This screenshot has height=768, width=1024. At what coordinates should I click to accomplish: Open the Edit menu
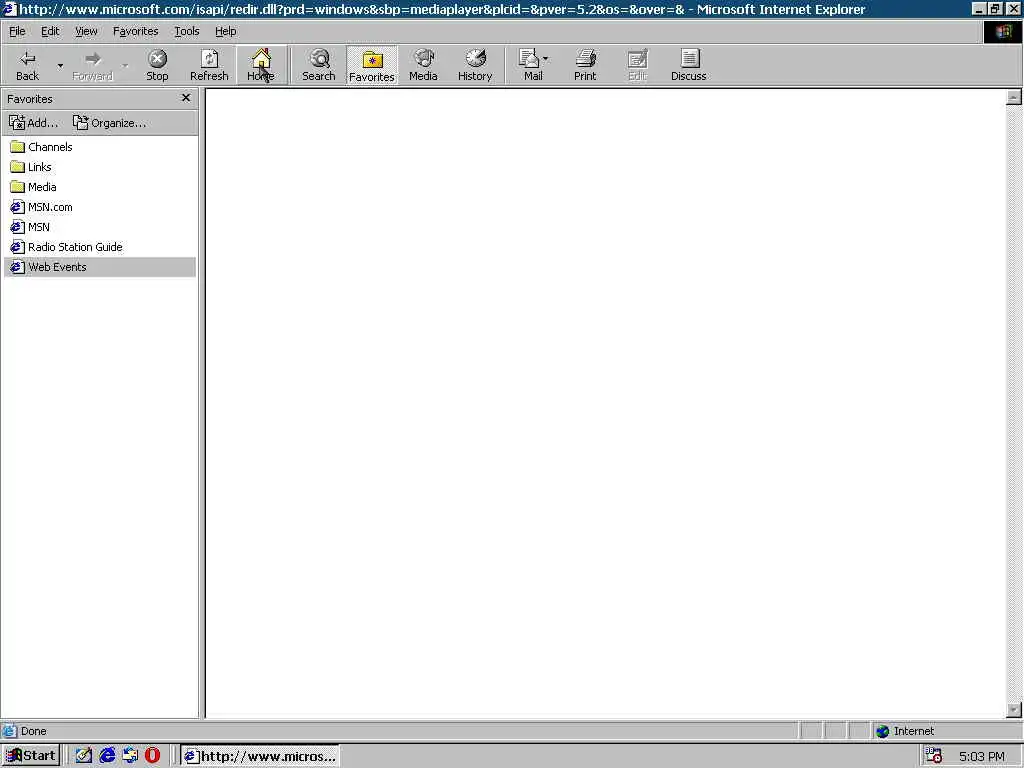point(50,31)
